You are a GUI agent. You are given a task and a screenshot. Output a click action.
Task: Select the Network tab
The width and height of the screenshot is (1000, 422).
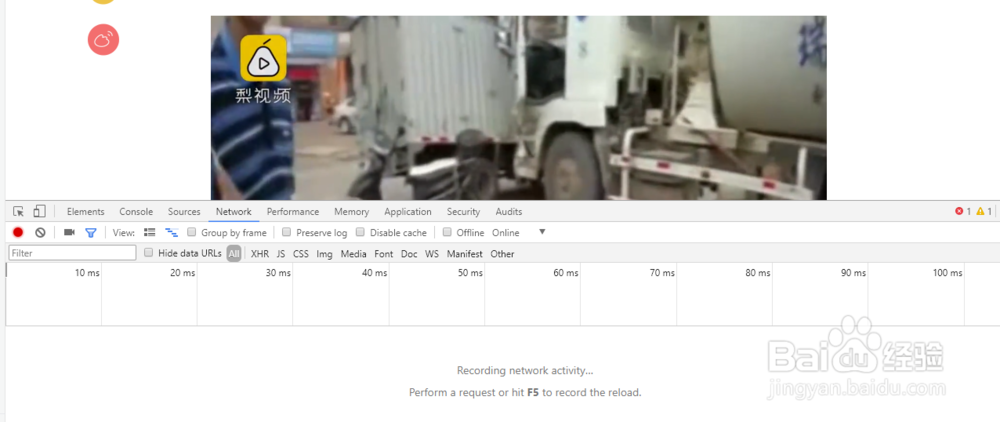[x=233, y=212]
